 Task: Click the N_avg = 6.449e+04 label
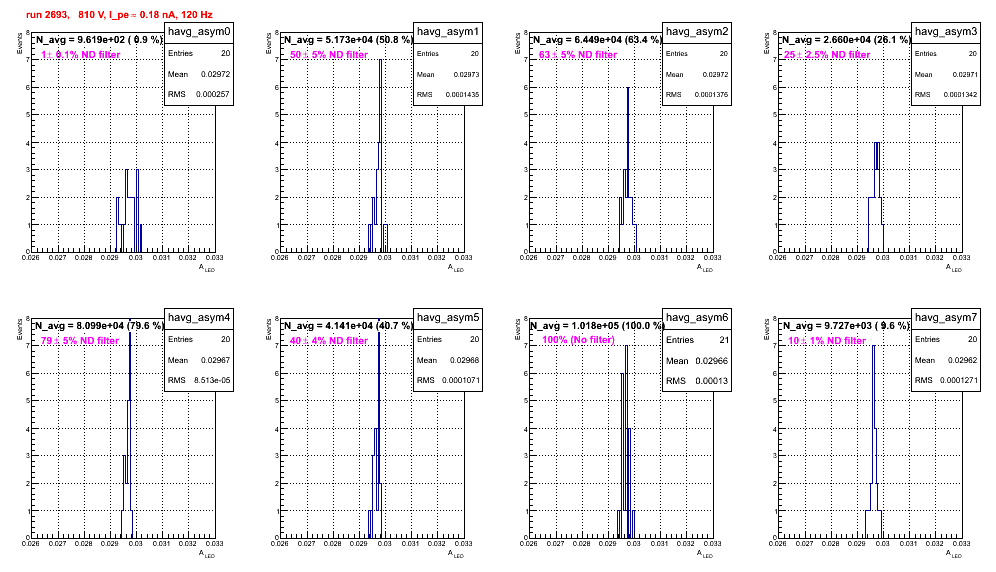596,39
